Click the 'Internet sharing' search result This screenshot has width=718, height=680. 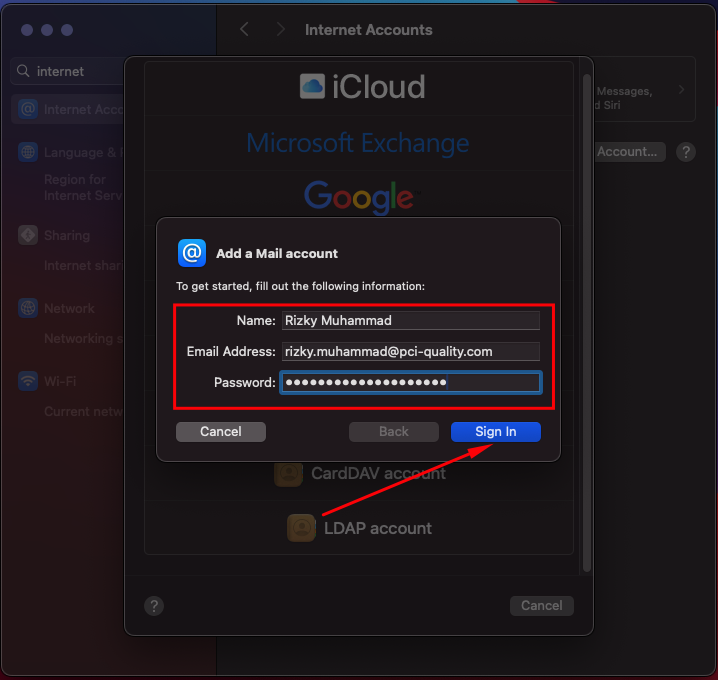(83, 266)
